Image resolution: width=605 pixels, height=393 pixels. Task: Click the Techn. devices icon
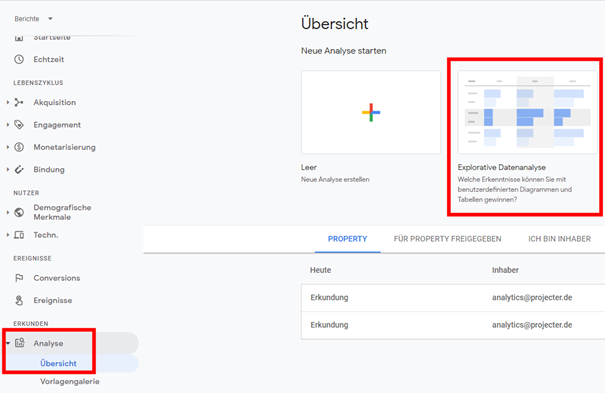[x=19, y=235]
